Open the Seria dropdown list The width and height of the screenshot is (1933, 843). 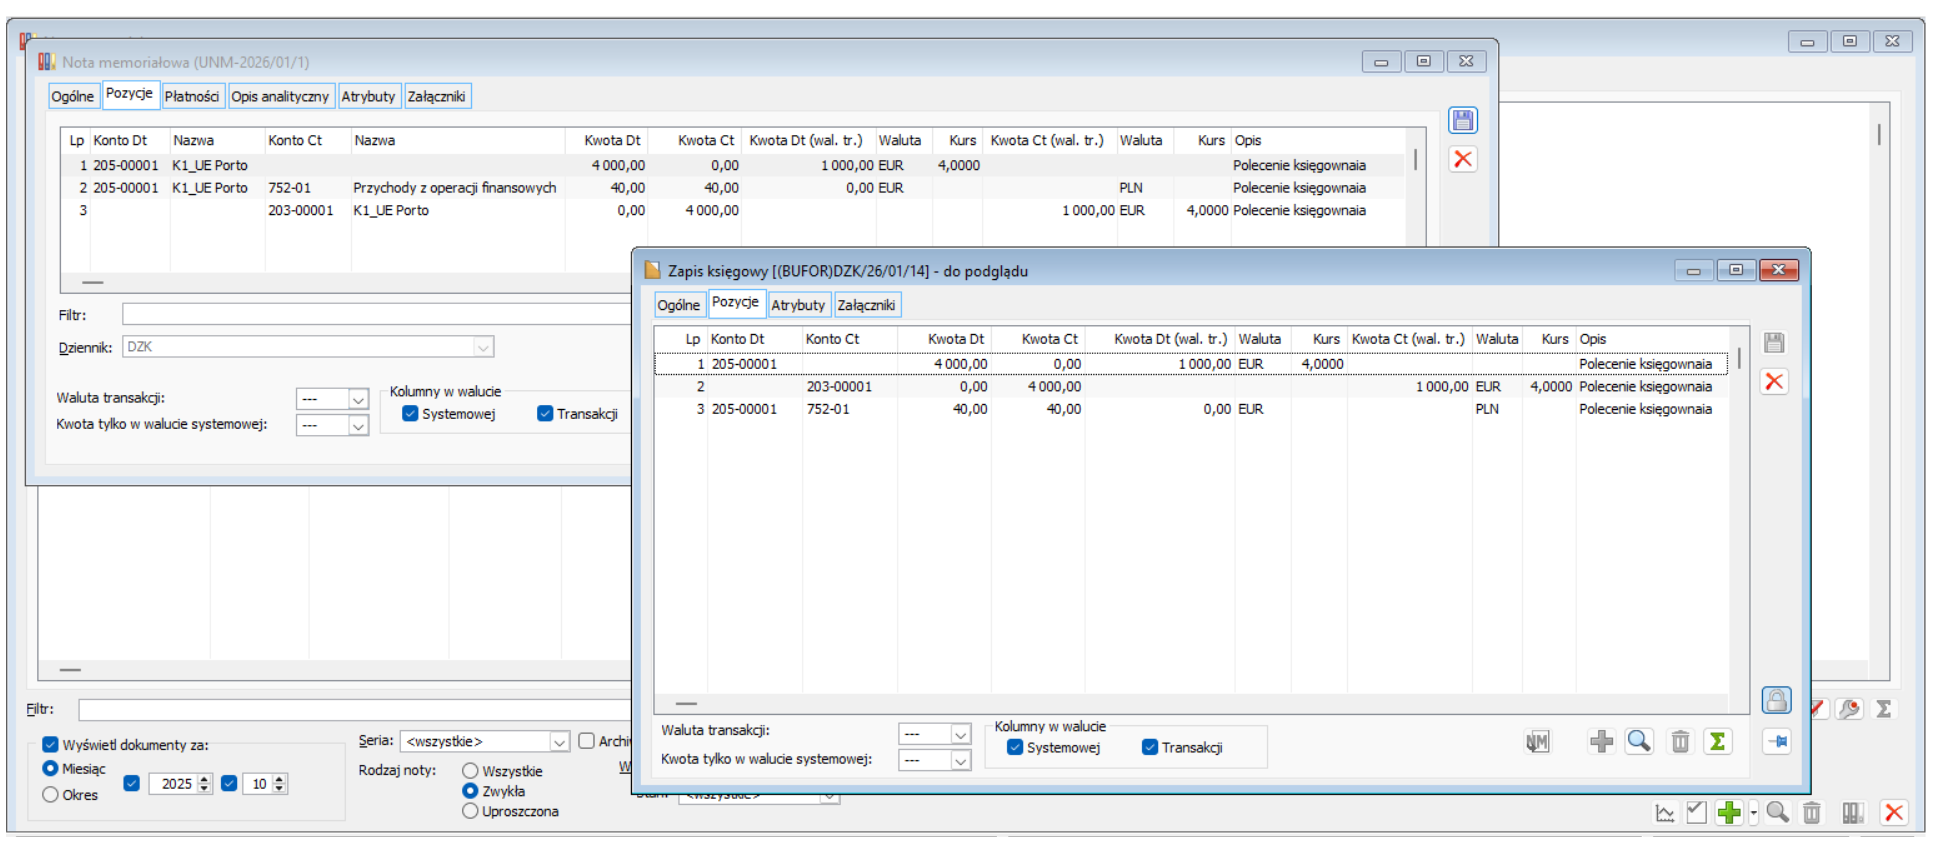click(559, 742)
